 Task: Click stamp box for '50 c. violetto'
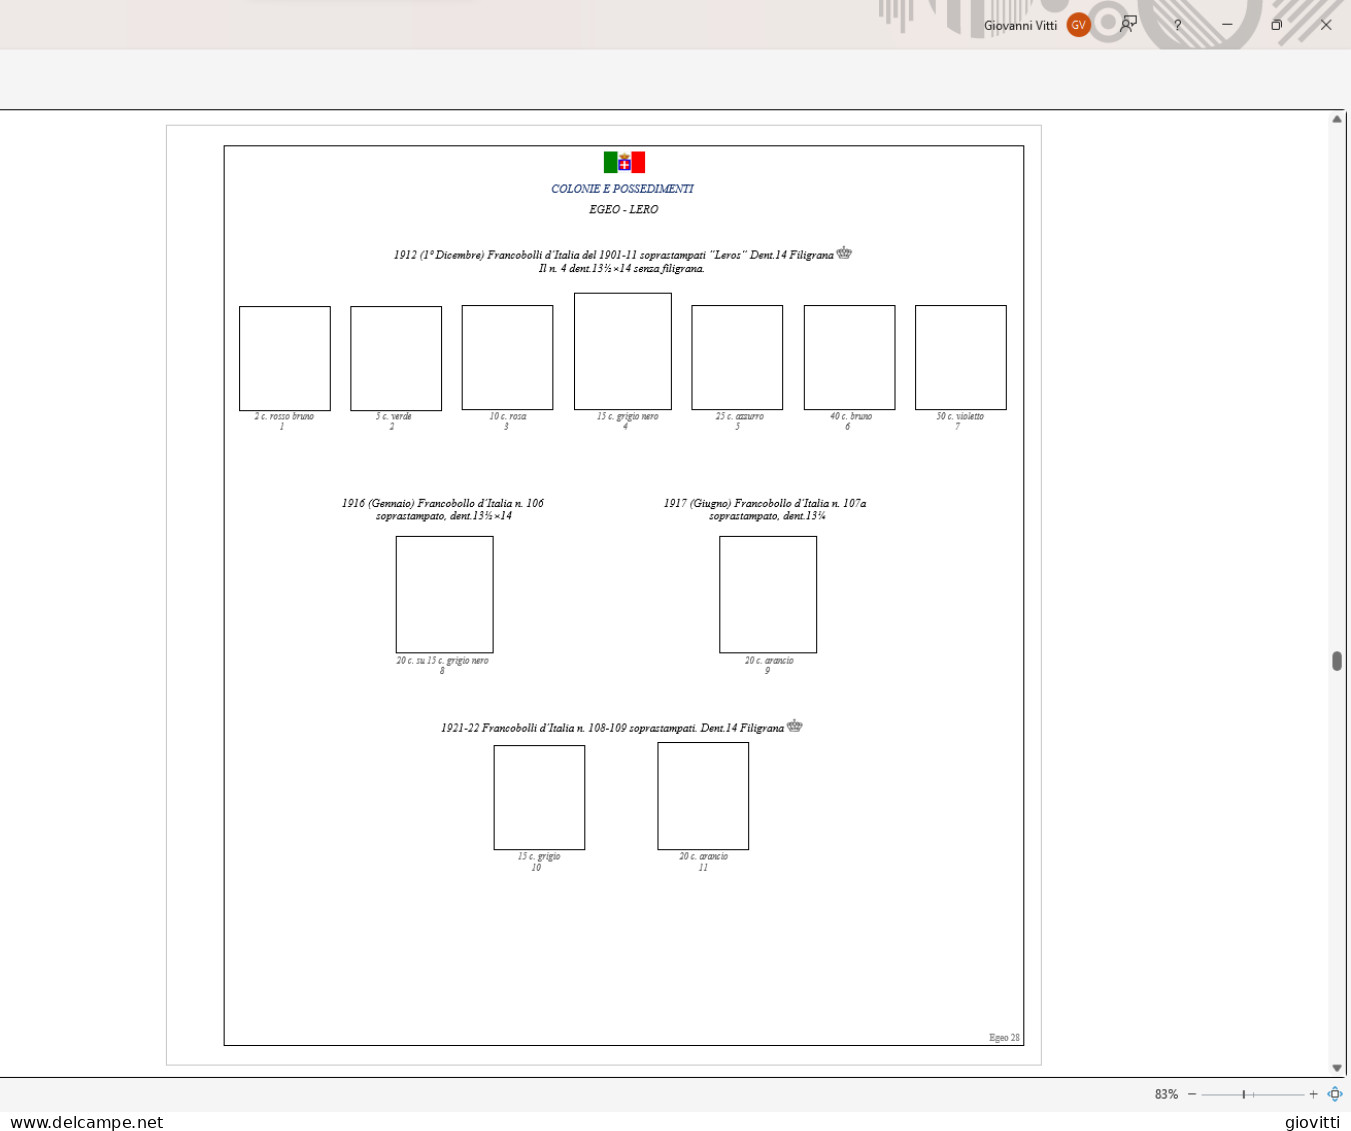(x=961, y=357)
